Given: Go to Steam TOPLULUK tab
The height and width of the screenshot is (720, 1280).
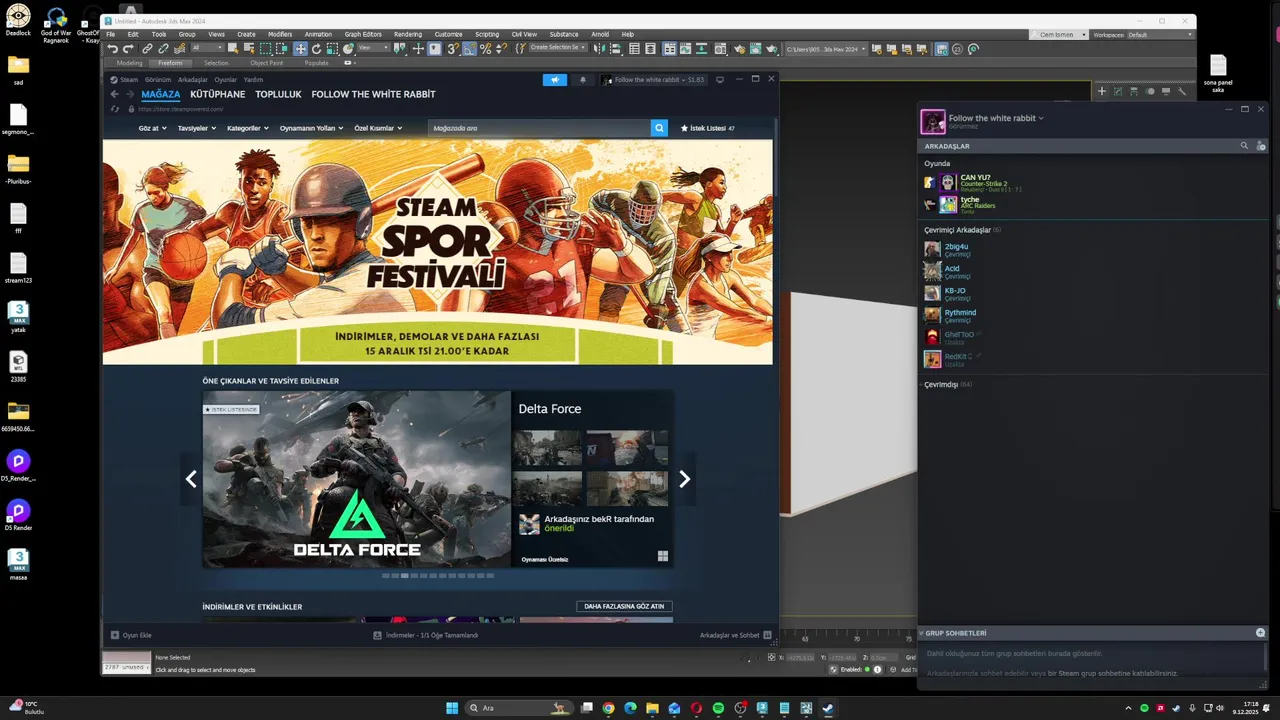Looking at the screenshot, I should click(x=278, y=94).
